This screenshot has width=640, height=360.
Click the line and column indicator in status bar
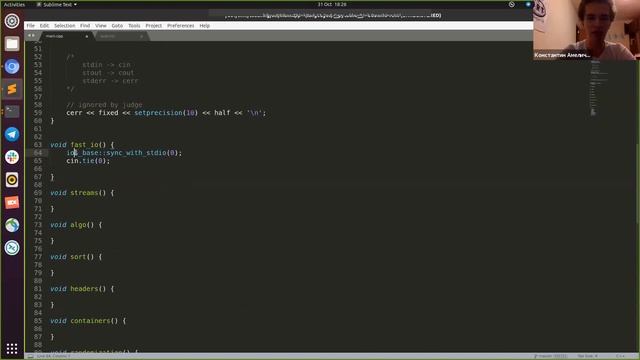click(x=53, y=356)
